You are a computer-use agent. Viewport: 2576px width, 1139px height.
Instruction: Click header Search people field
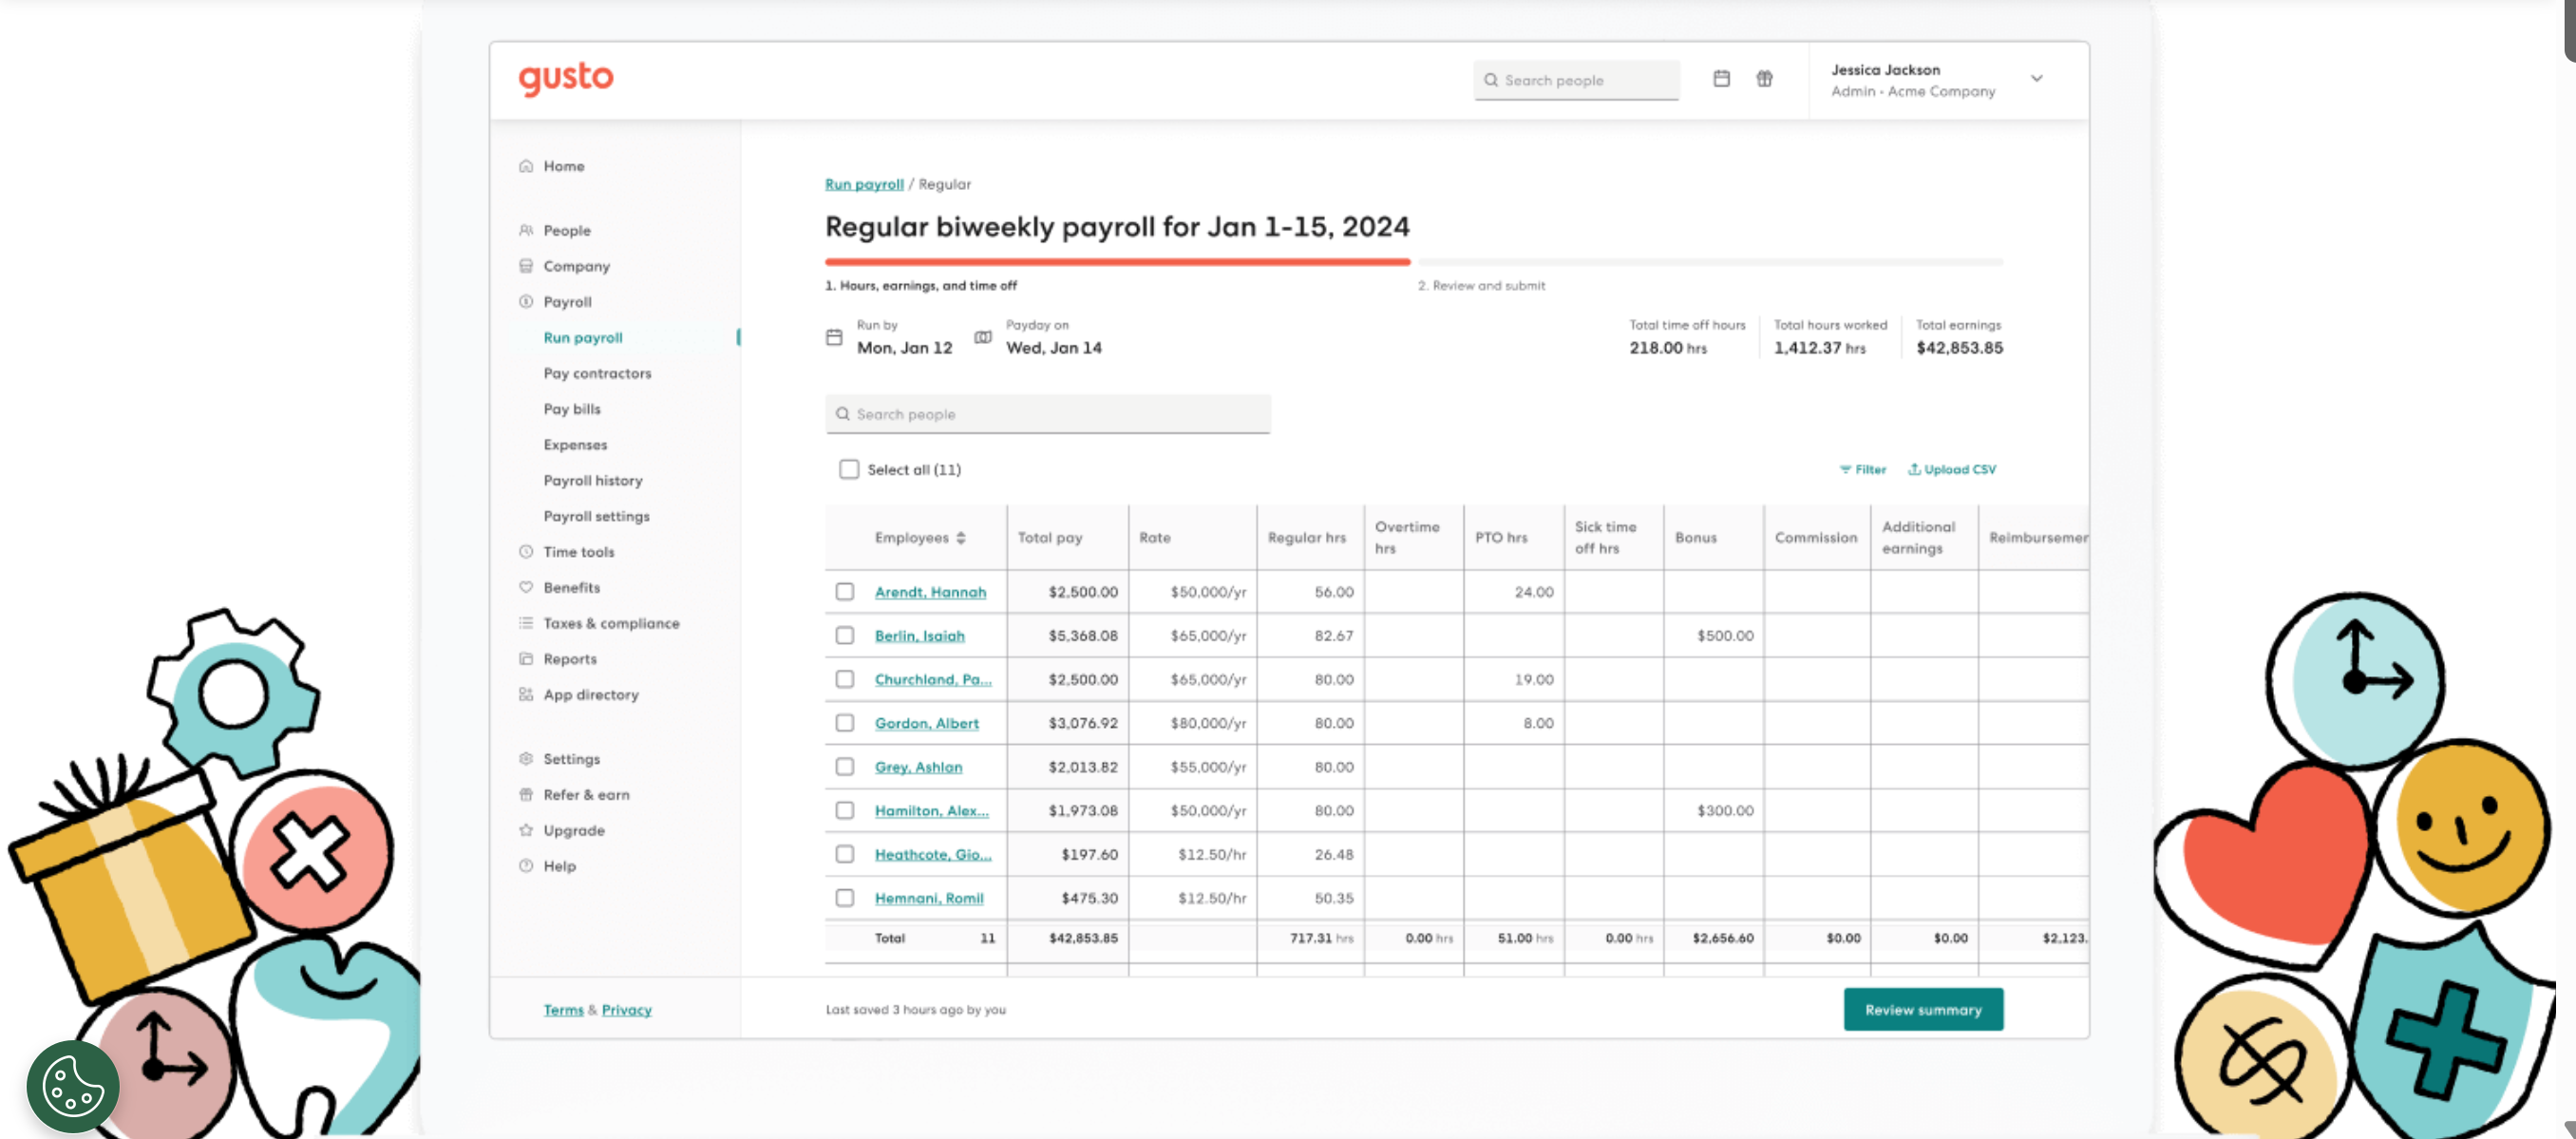coord(1576,80)
